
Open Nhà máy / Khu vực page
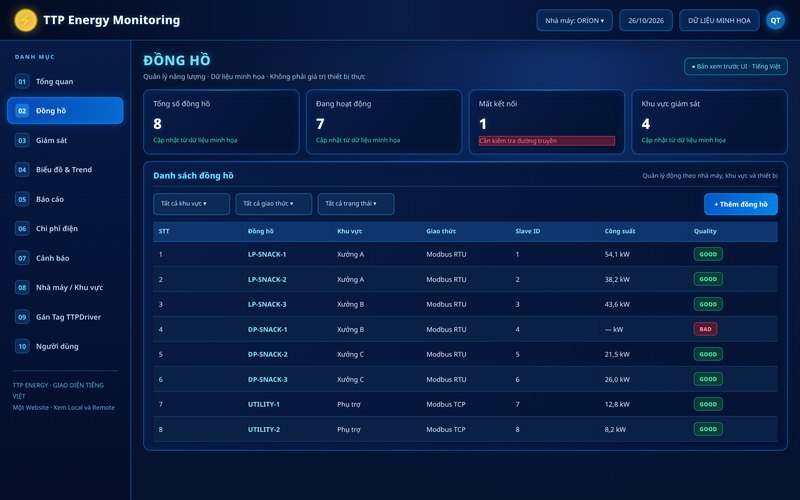65,288
